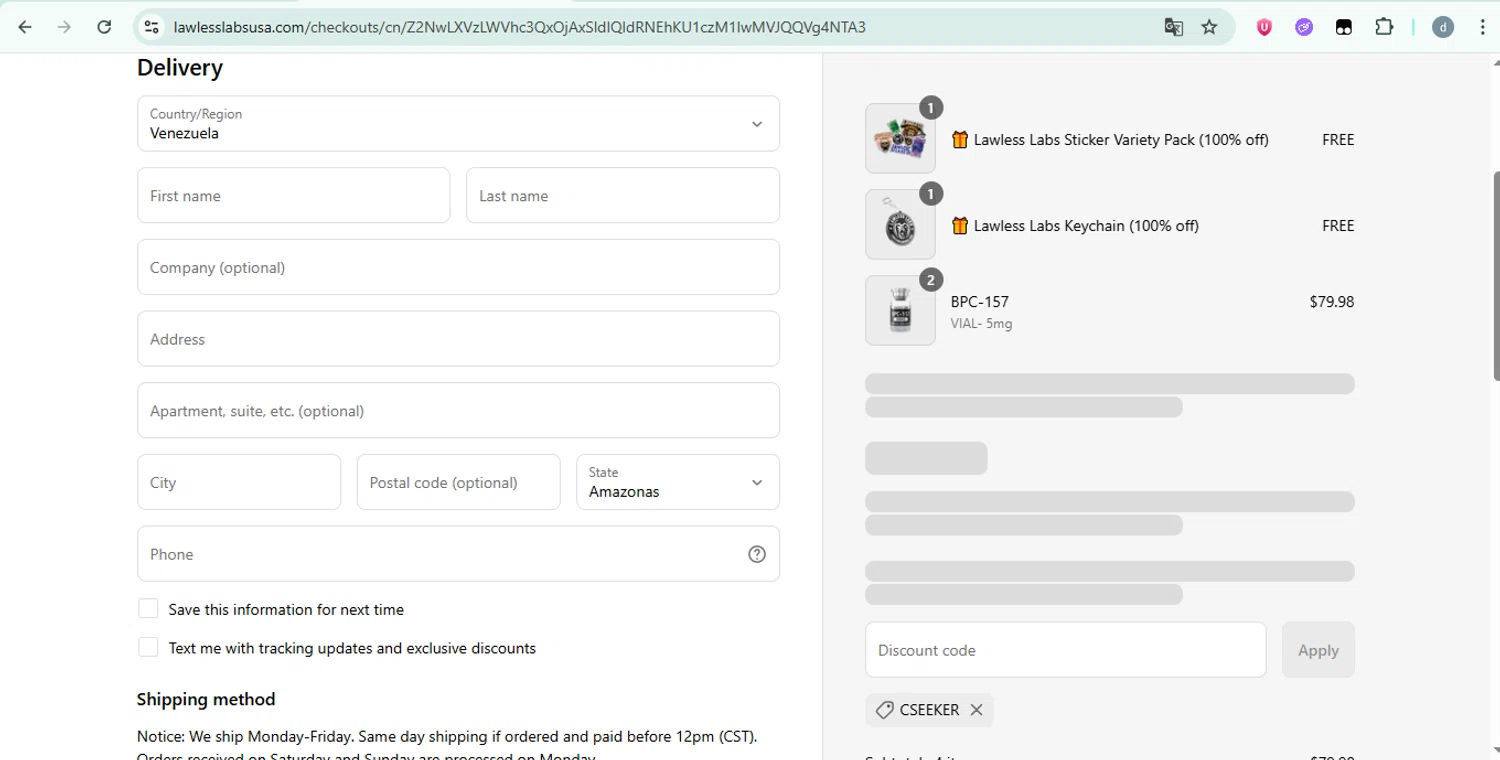Open the BPC-157 vial thumbnail
This screenshot has width=1500, height=760.
coord(900,310)
